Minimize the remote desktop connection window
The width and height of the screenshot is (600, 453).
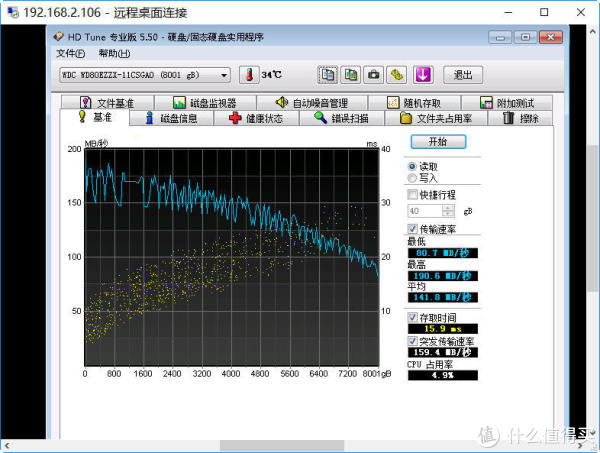click(x=508, y=13)
